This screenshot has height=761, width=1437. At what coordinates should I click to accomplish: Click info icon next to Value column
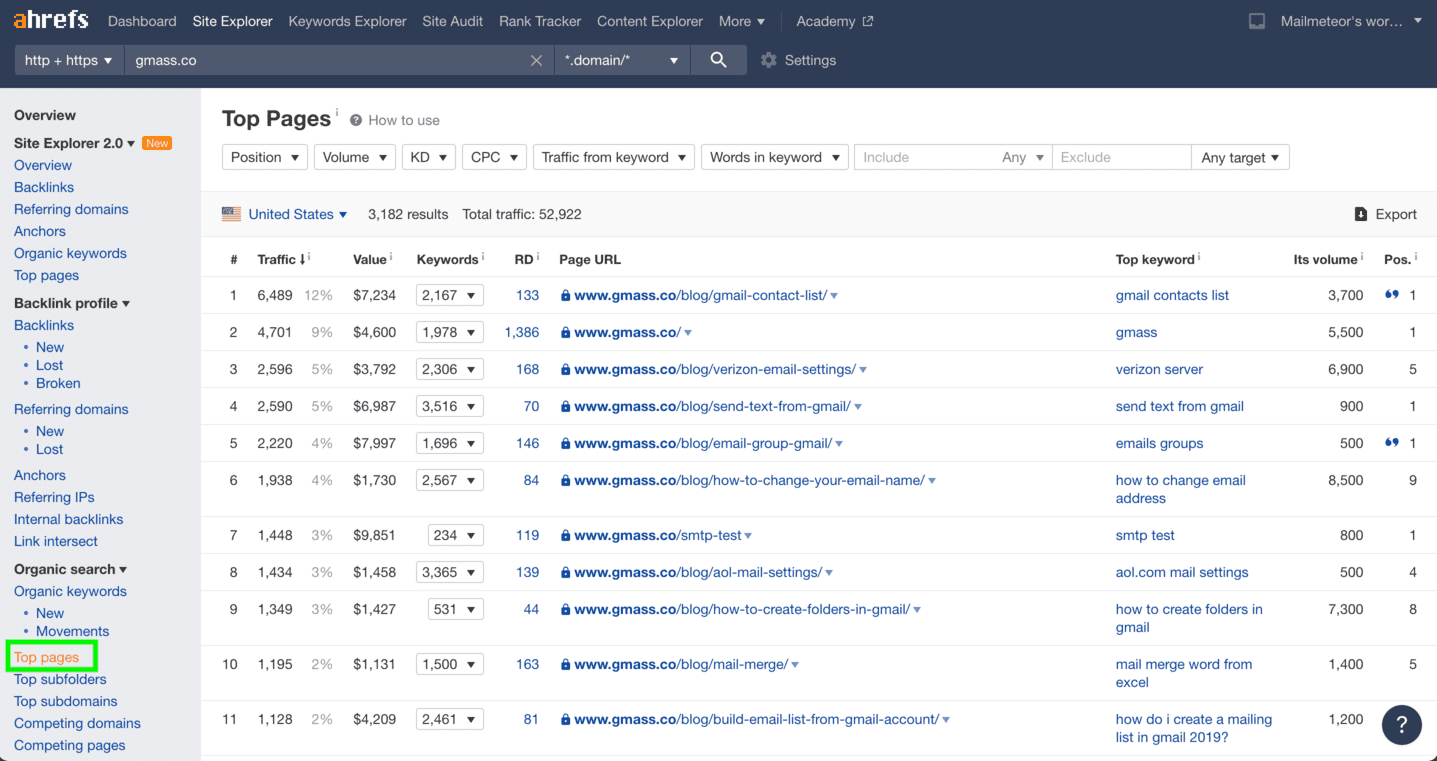[391, 256]
